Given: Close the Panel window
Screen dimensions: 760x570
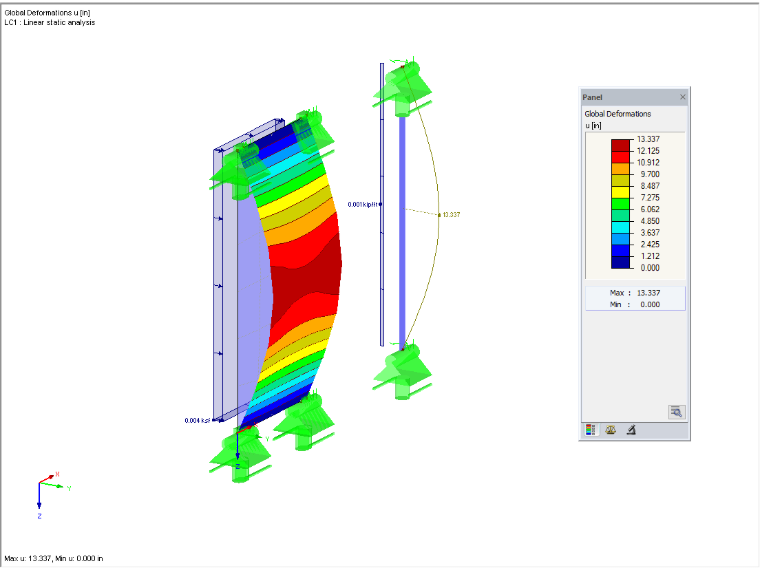Looking at the screenshot, I should 682,97.
